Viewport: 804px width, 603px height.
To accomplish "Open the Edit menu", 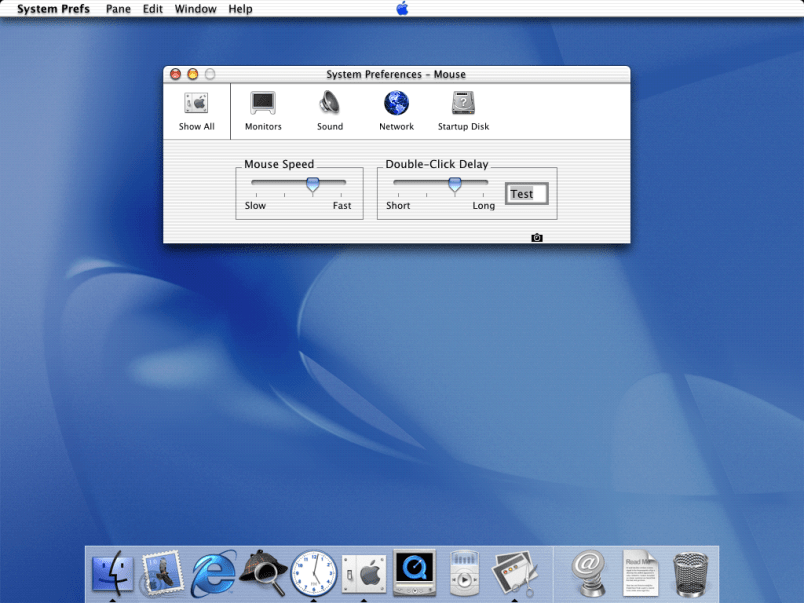I will pyautogui.click(x=153, y=9).
